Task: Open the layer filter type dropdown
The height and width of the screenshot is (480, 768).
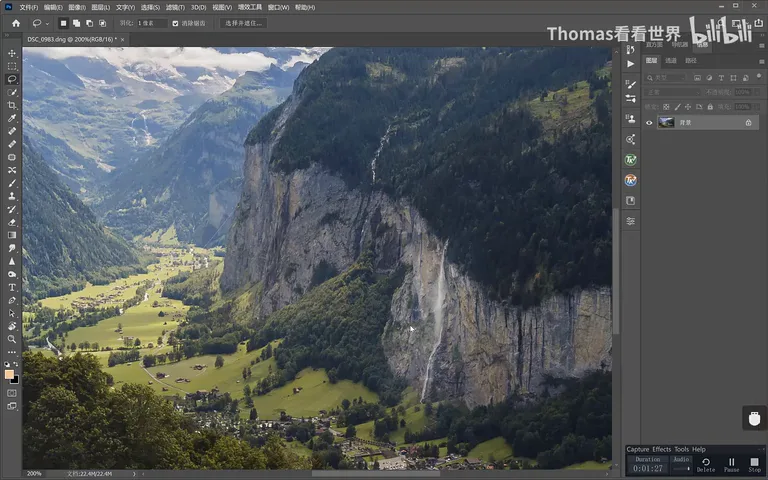Action: click(667, 78)
